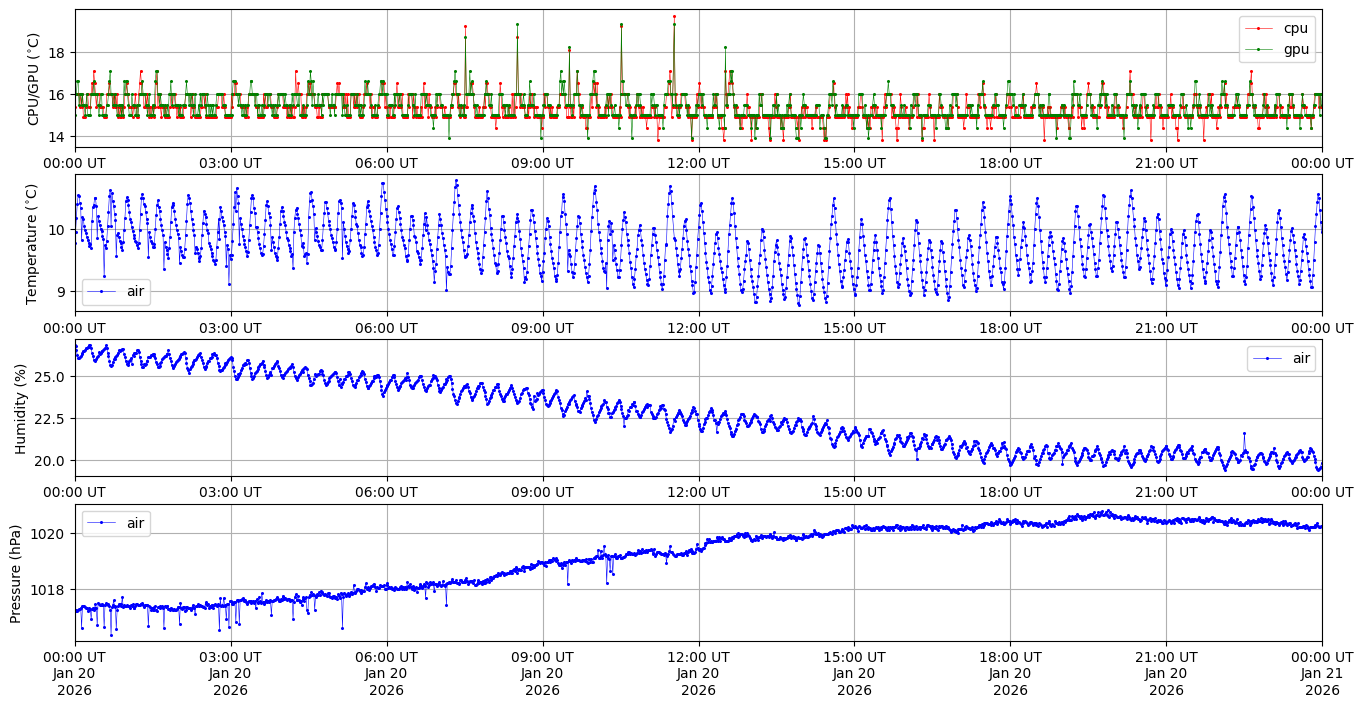This screenshot has width=1363, height=707.
Task: Click the CPU/GPU (°C) y-axis label
Action: coord(33,79)
